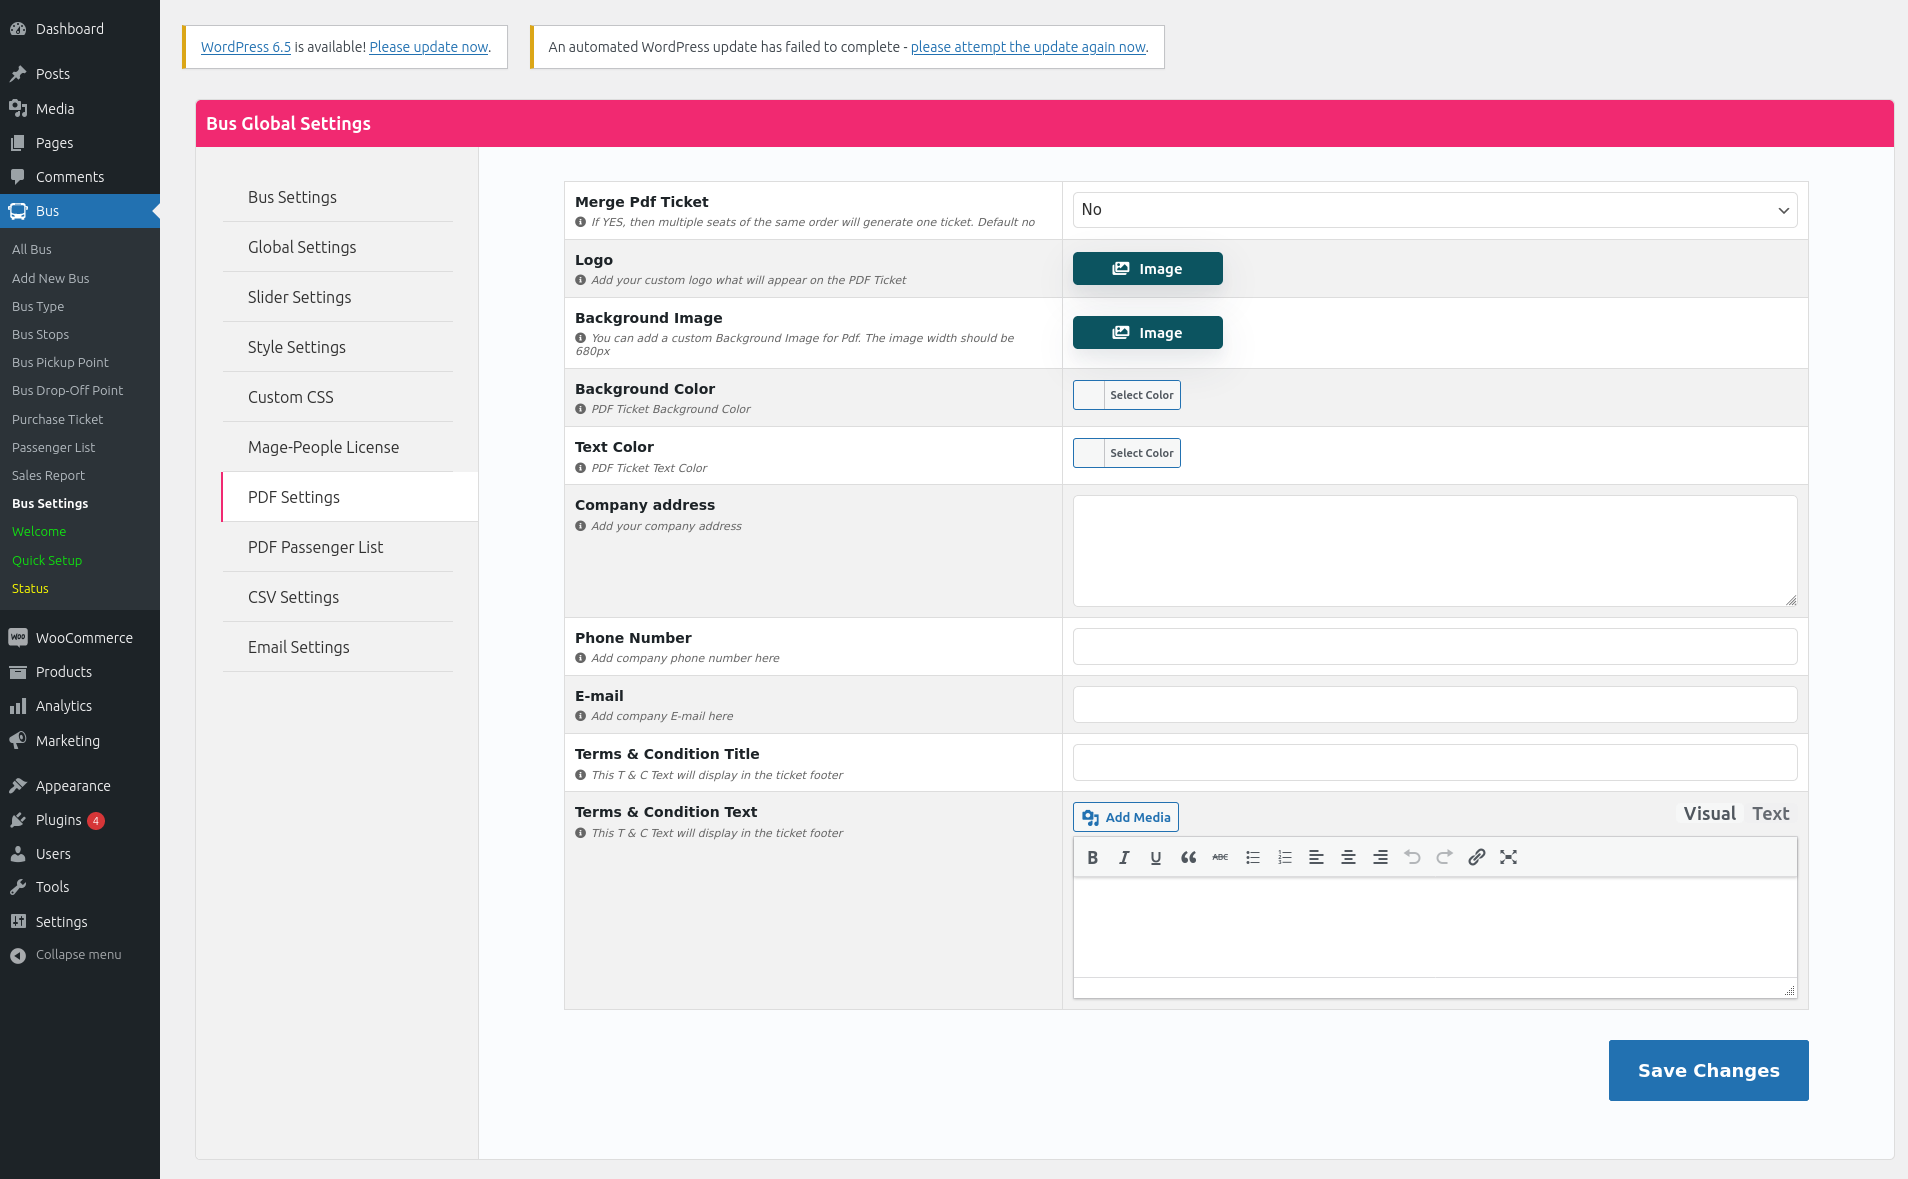
Task: Open the Merge Pdf Ticket dropdown
Action: [x=1435, y=210]
